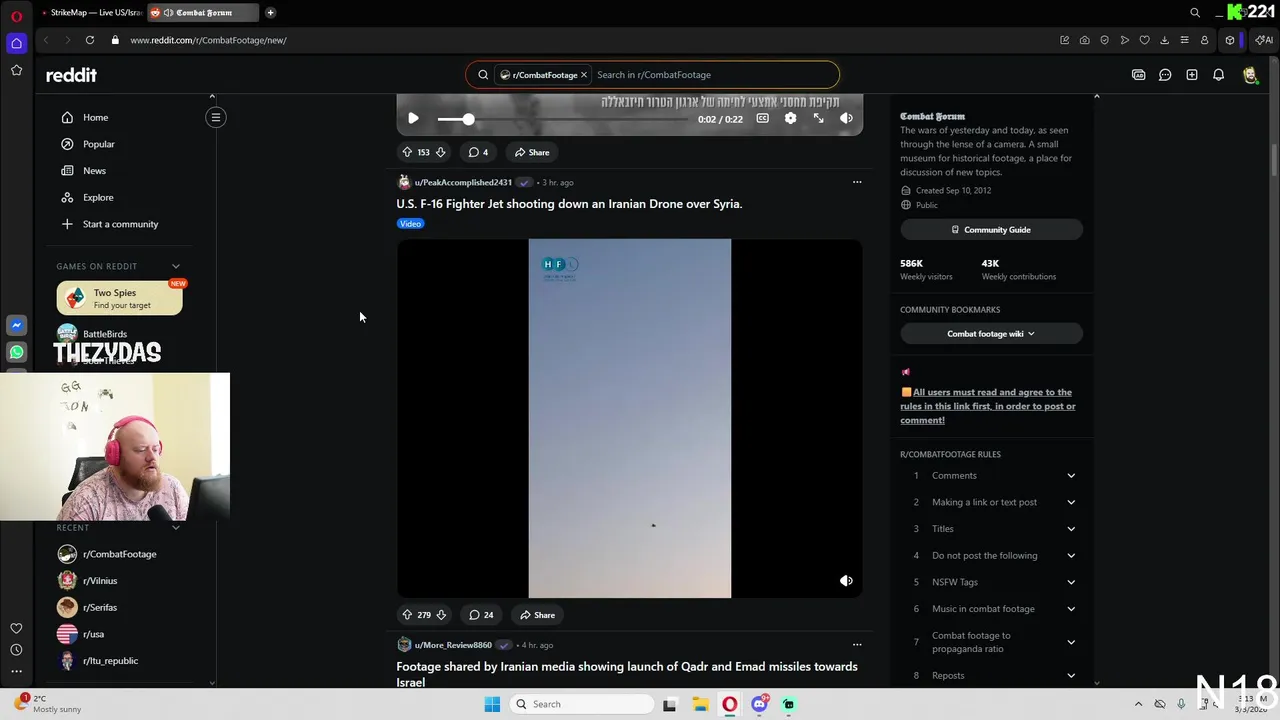Open Reddit notifications bell
The height and width of the screenshot is (720, 1280).
click(1218, 75)
